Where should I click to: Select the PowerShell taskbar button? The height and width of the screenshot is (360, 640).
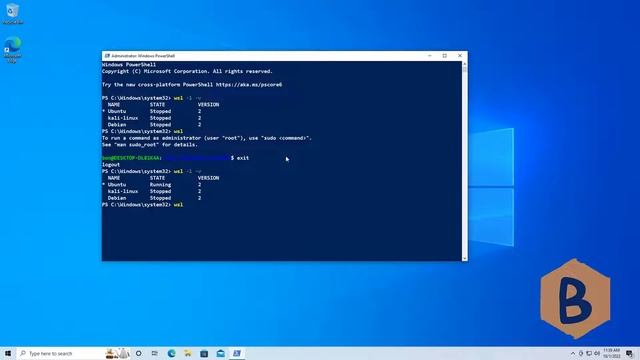point(237,353)
